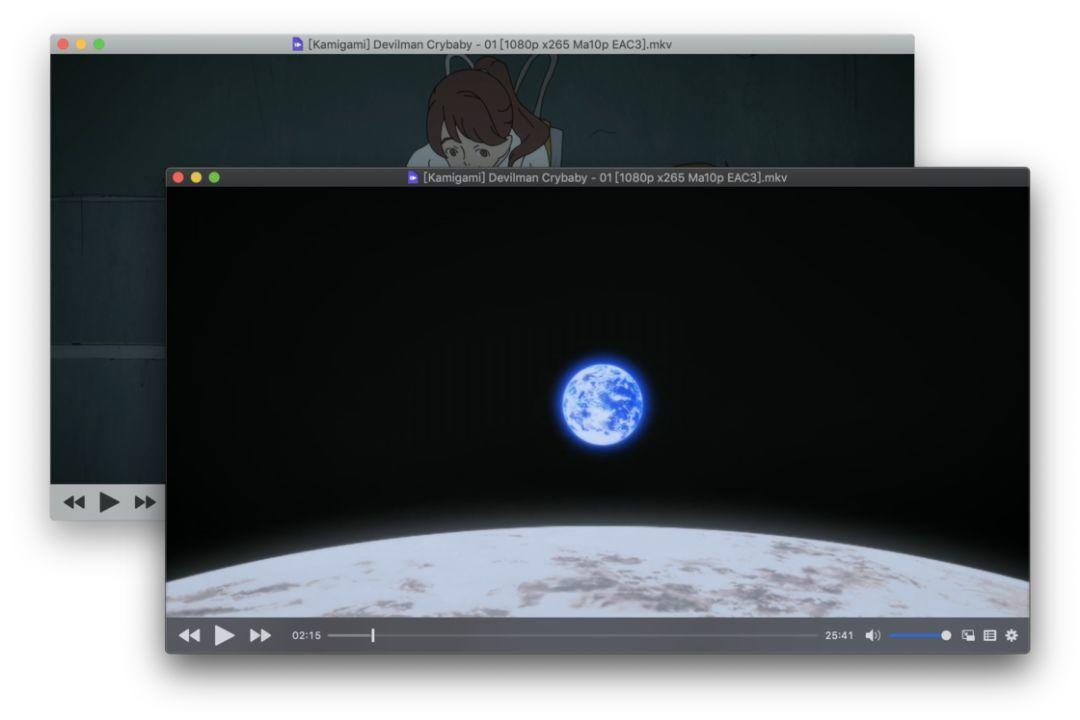This screenshot has height=720, width=1080.
Task: Maximize the front dark player window
Action: pos(214,177)
